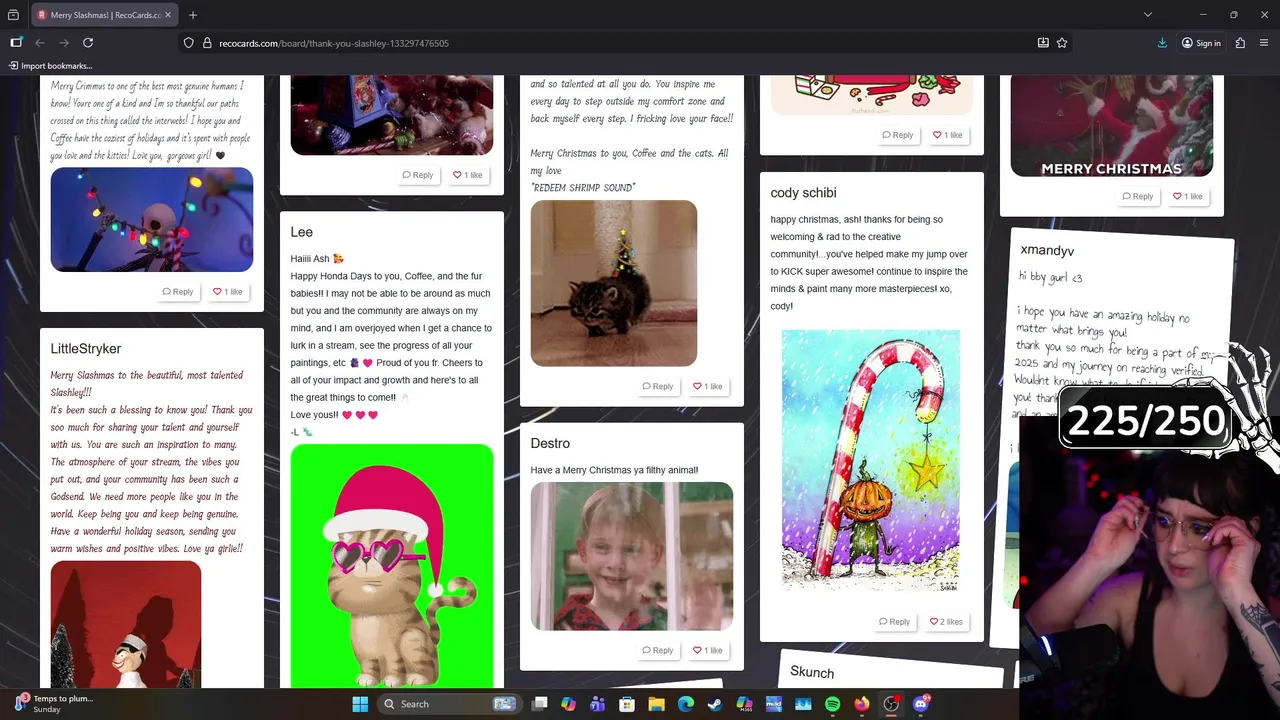Like Destro's Home Alone card
Screen dimensions: 1280x720
pyautogui.click(x=708, y=650)
